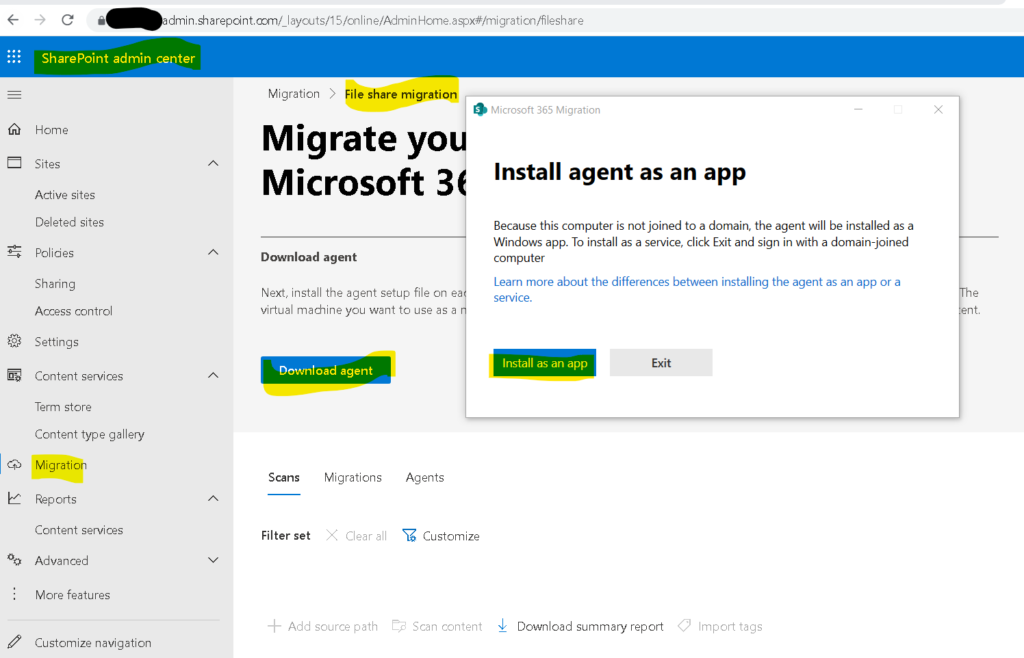
Task: Click the Install as an app button
Action: [x=544, y=363]
